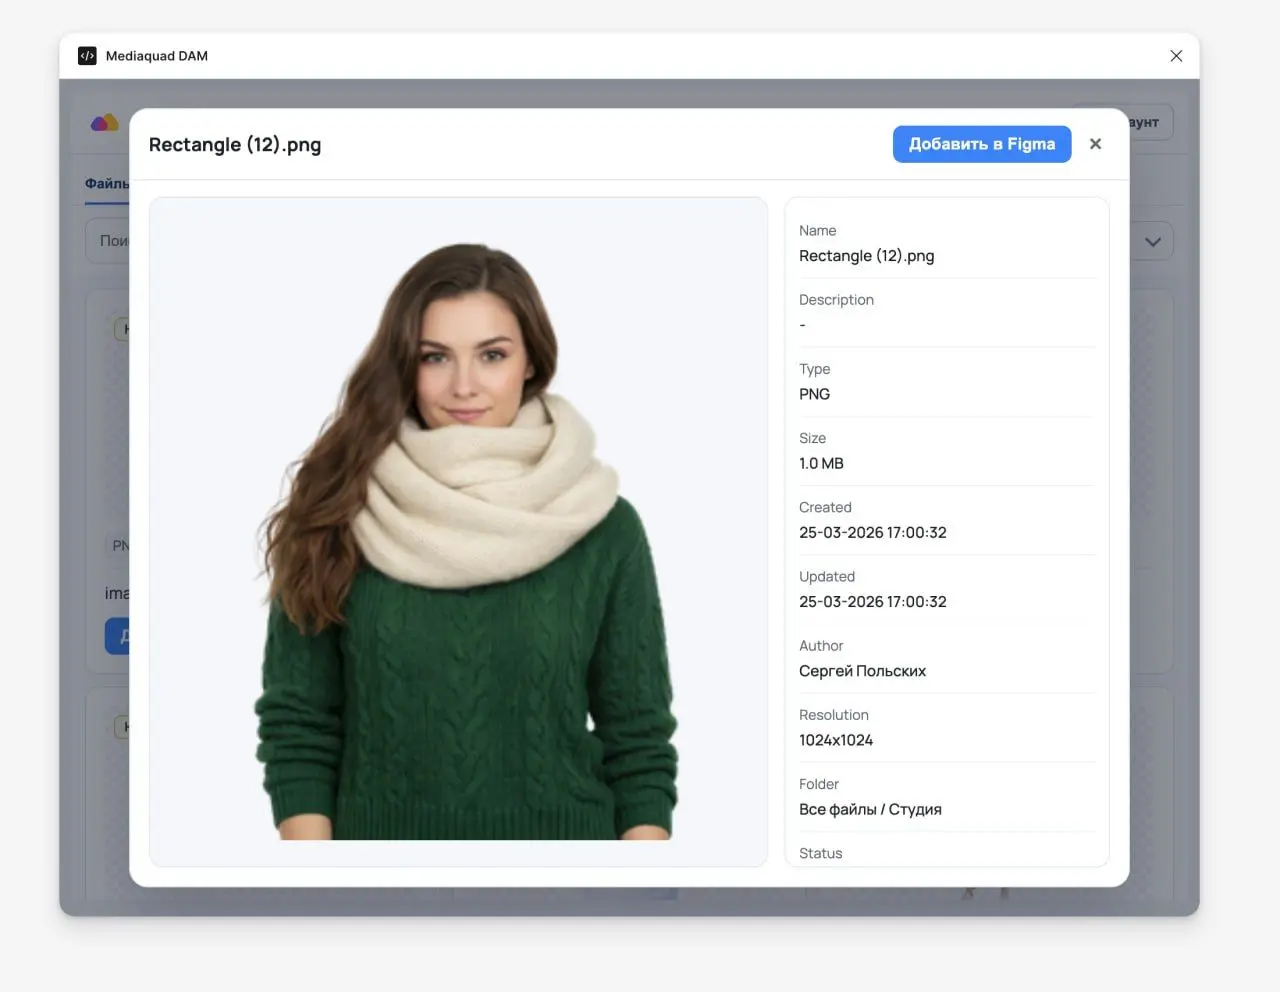Click the Size field label

pos(813,438)
